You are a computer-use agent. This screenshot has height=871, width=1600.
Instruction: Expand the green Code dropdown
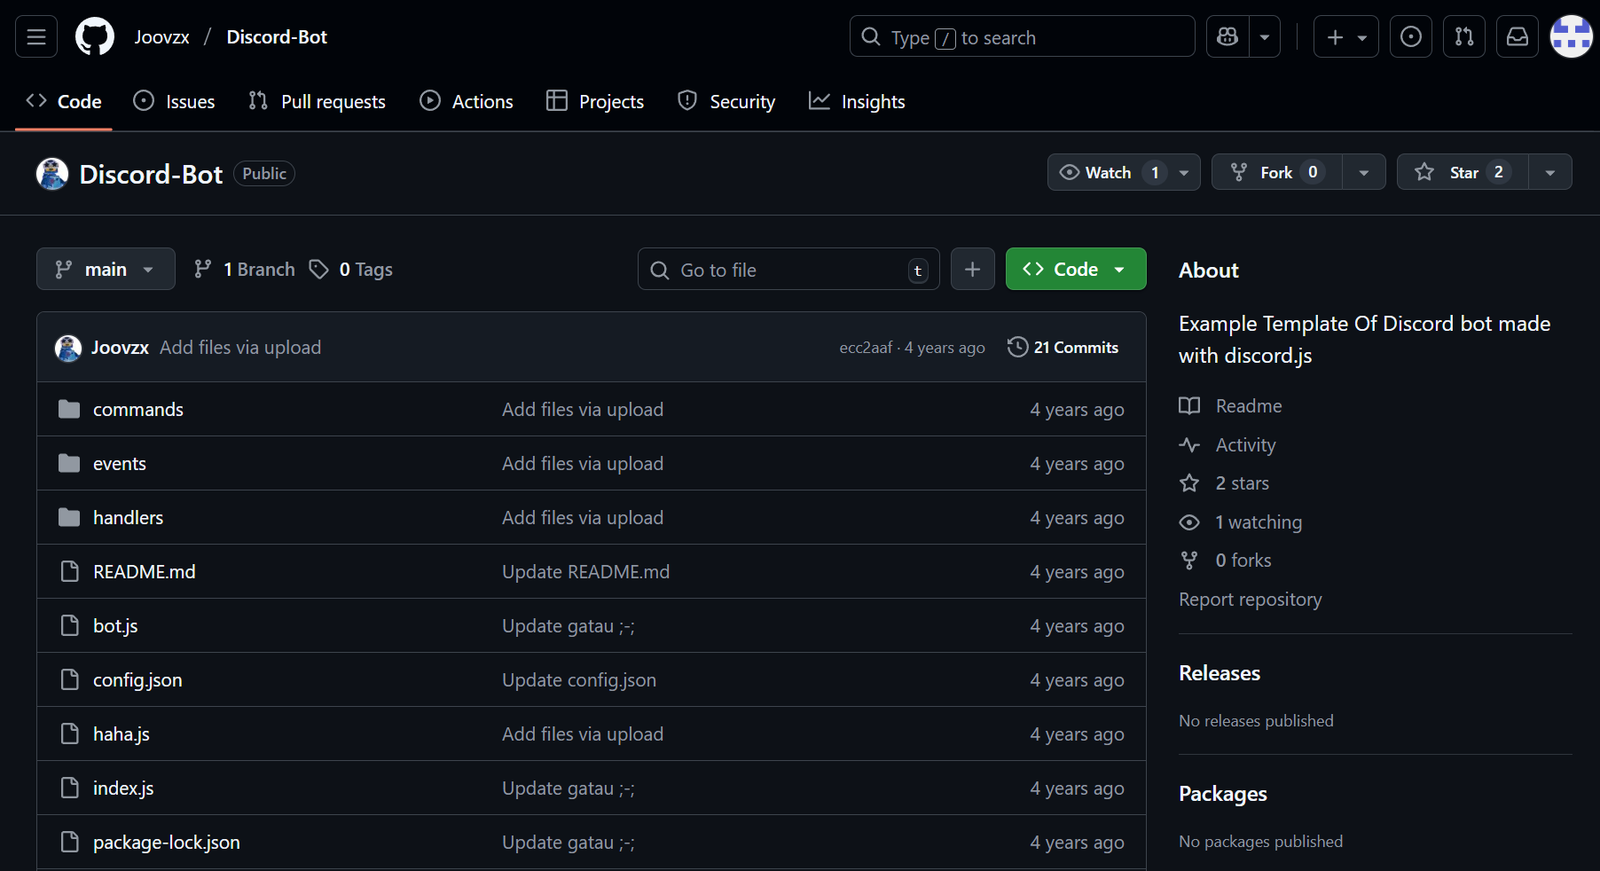click(x=1075, y=269)
